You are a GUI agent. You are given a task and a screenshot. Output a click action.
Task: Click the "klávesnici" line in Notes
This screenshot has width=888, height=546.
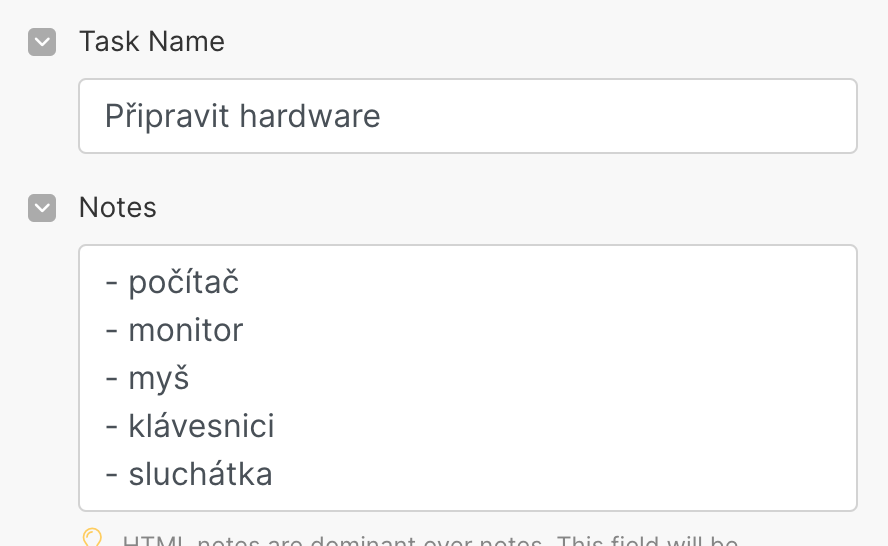coord(202,426)
